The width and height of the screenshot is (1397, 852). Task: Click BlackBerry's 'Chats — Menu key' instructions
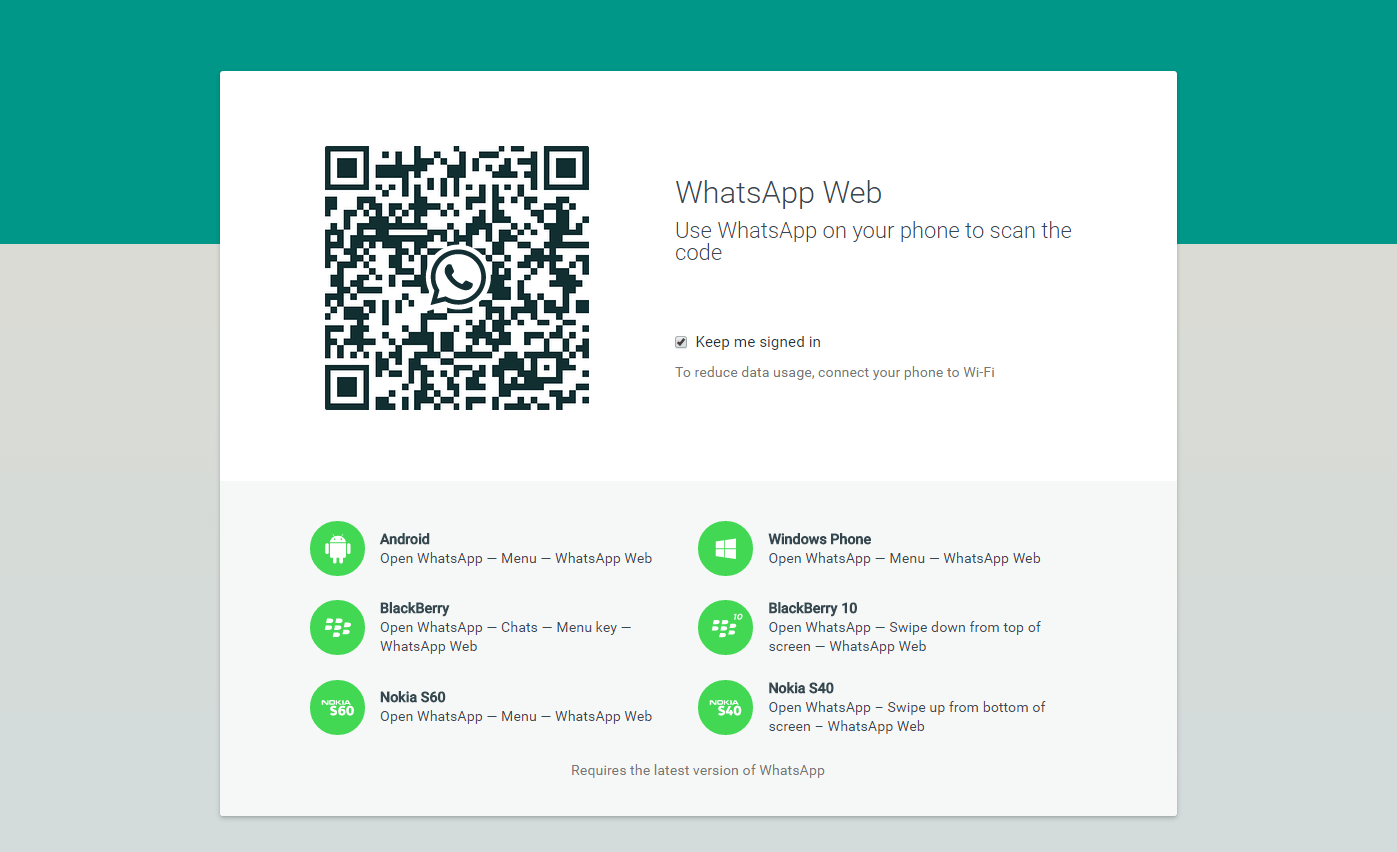coord(506,637)
